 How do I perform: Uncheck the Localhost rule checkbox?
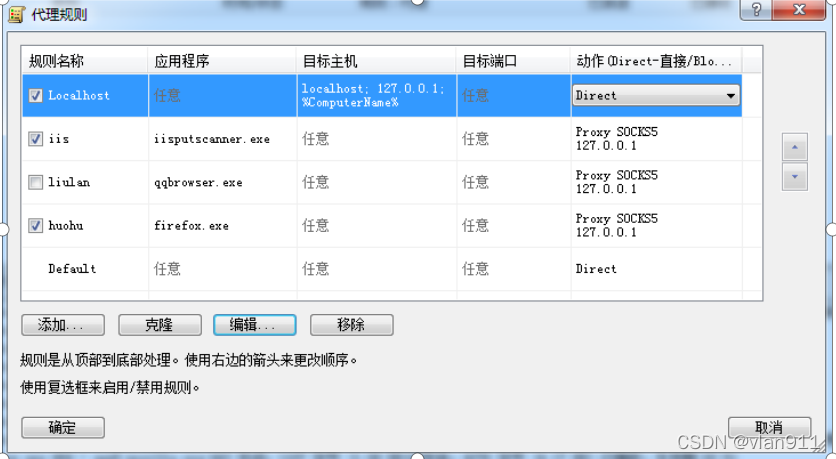(x=35, y=95)
